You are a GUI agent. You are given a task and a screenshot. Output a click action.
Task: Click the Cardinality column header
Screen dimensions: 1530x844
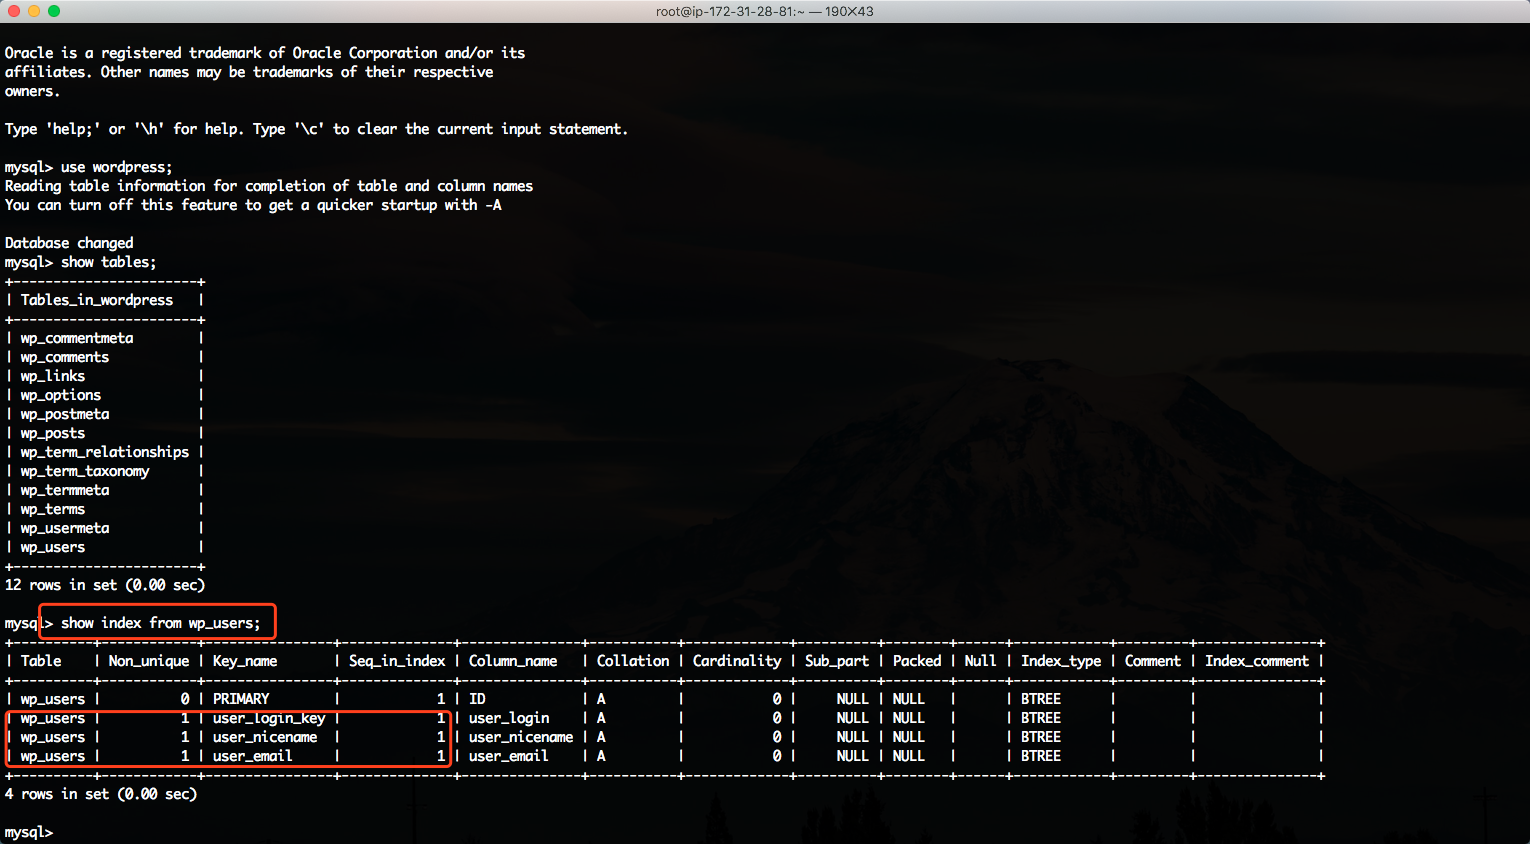[737, 661]
